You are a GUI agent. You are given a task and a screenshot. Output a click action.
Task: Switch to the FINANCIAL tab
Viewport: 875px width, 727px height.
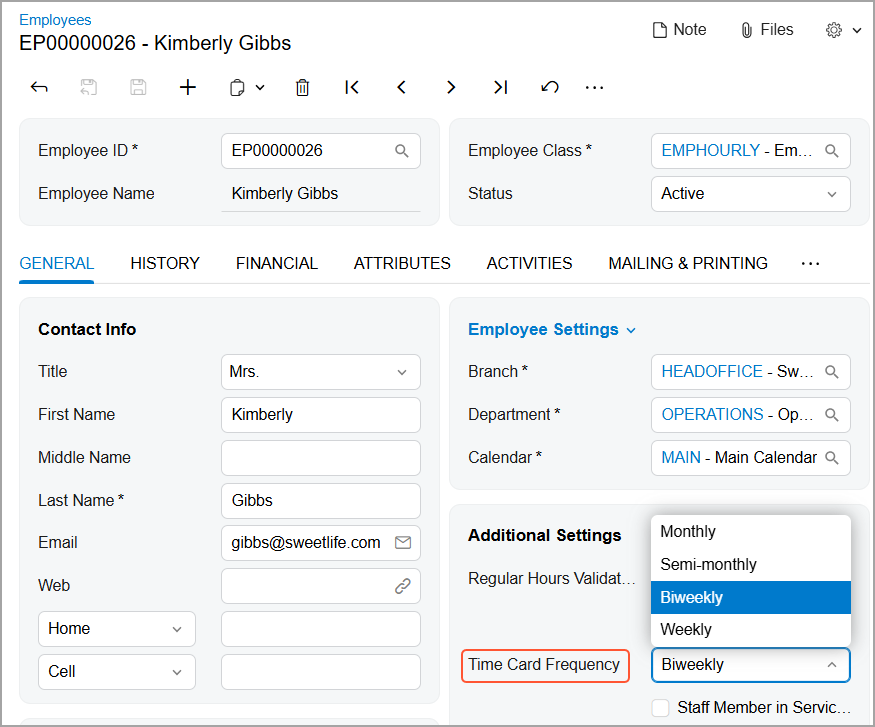coord(277,263)
